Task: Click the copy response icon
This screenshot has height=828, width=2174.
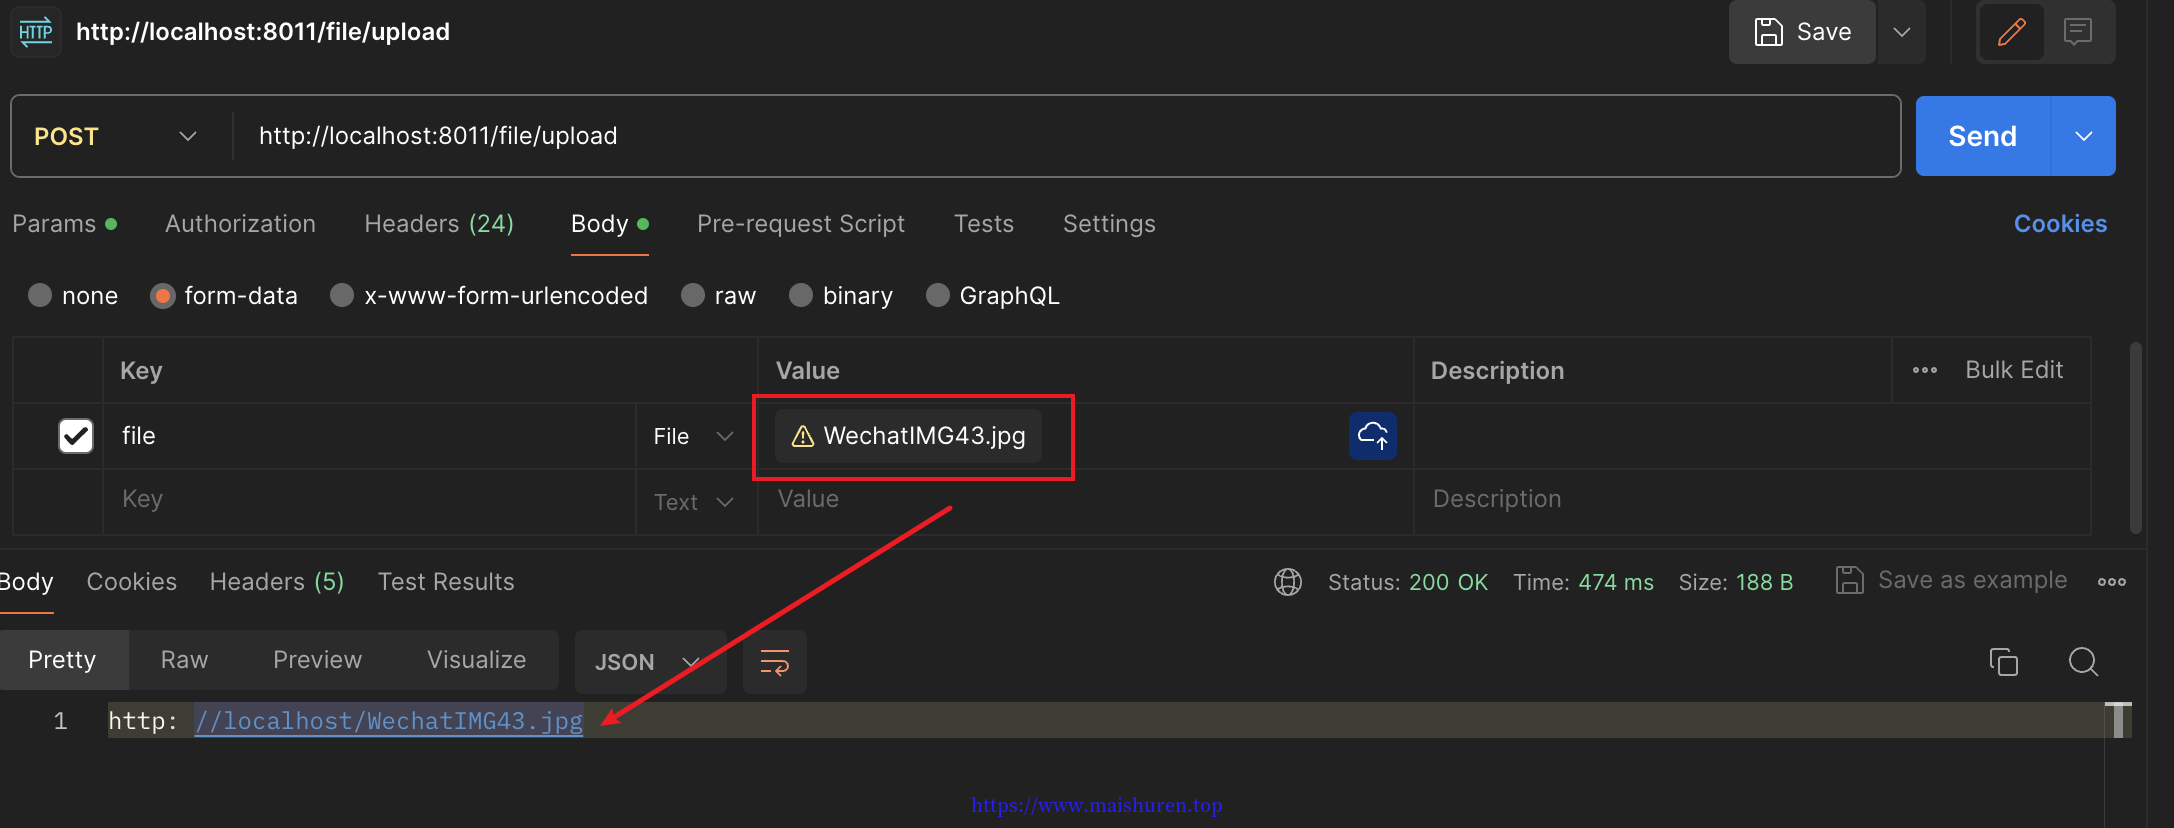Action: [x=2004, y=662]
